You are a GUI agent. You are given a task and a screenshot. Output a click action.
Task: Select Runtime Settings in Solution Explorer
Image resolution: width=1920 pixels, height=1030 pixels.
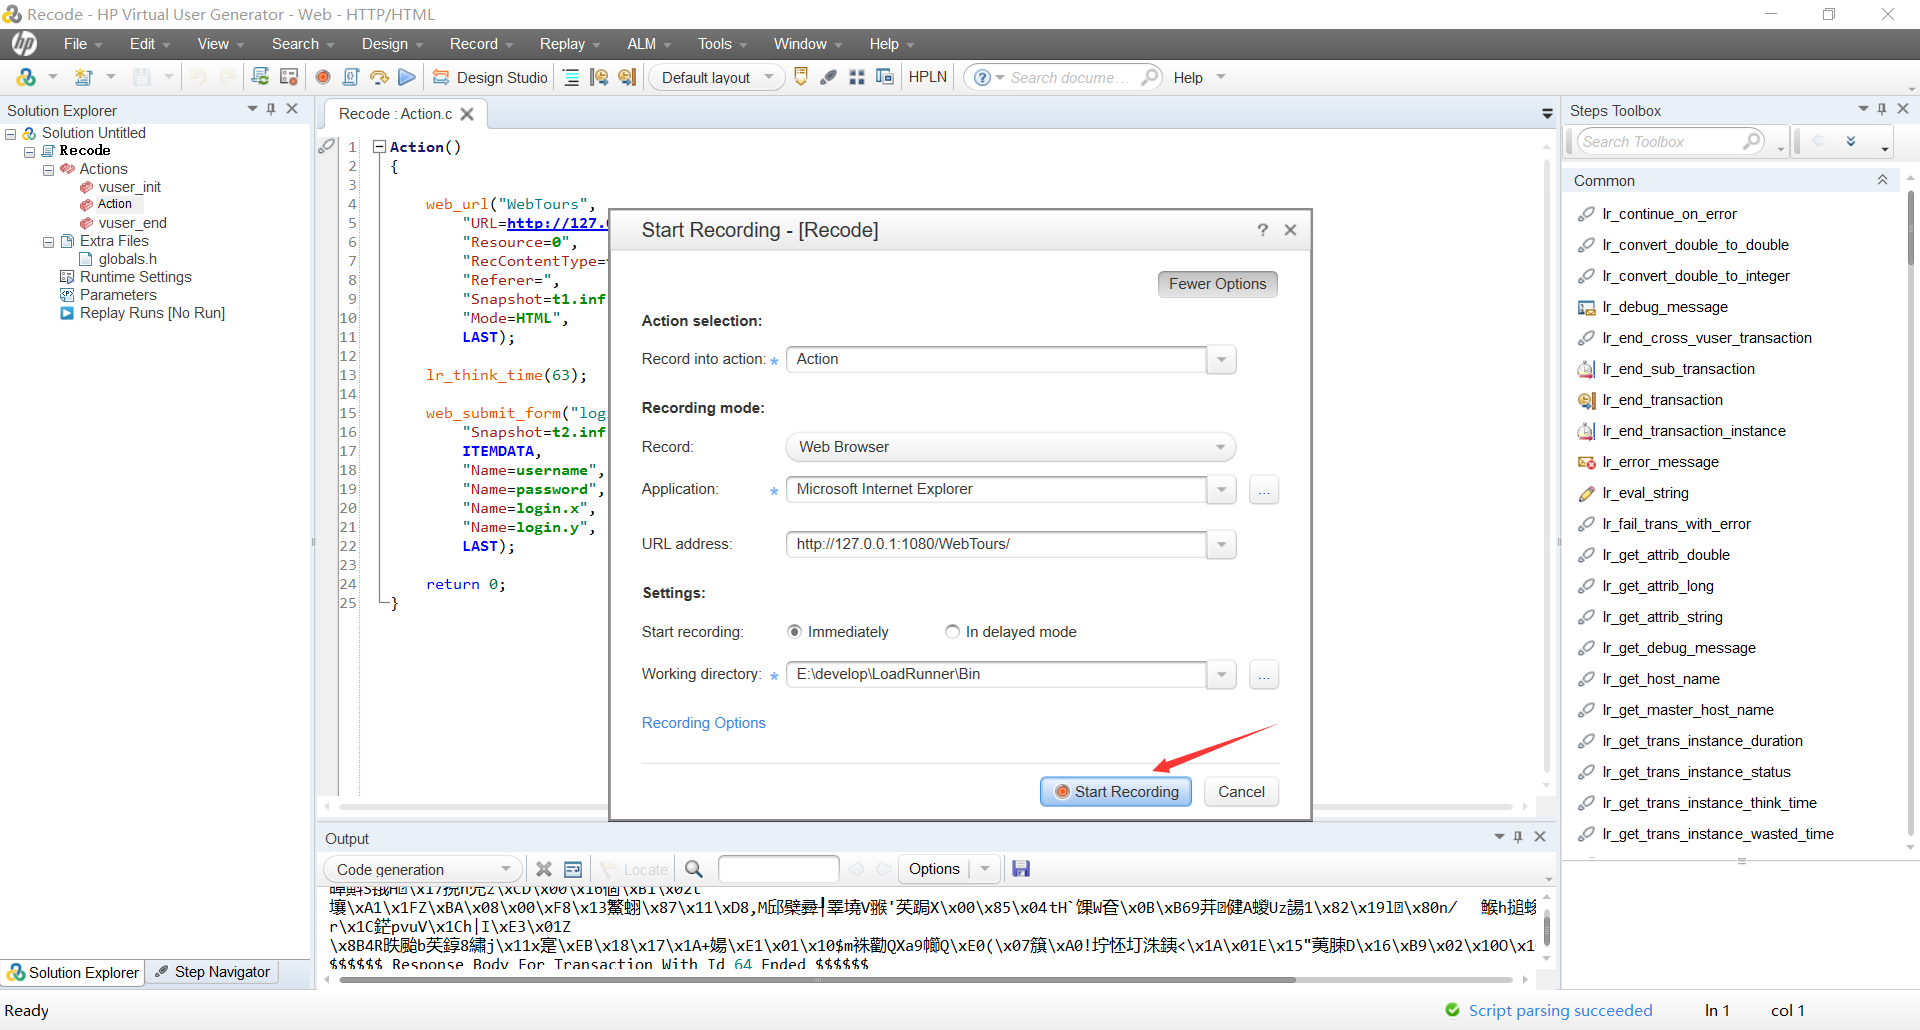click(x=135, y=277)
